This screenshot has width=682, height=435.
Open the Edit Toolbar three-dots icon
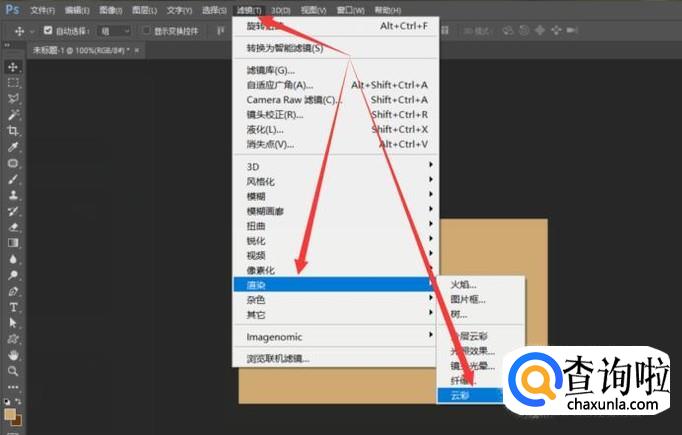(13, 387)
